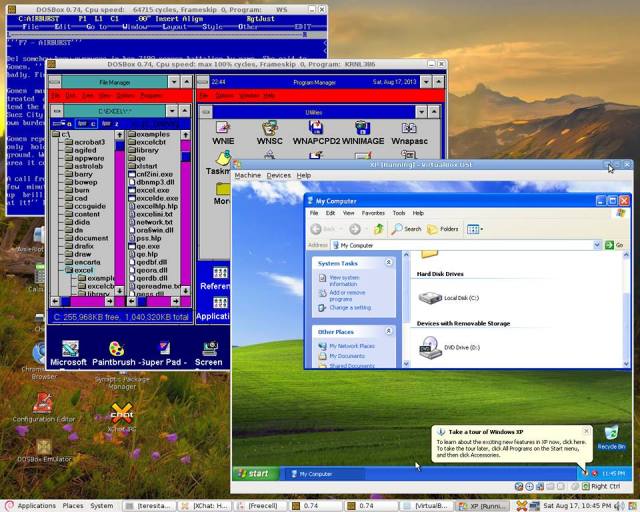Image resolution: width=640 pixels, height=512 pixels.
Task: Open the Applications menu in the GNOME panel
Action: [x=30, y=505]
